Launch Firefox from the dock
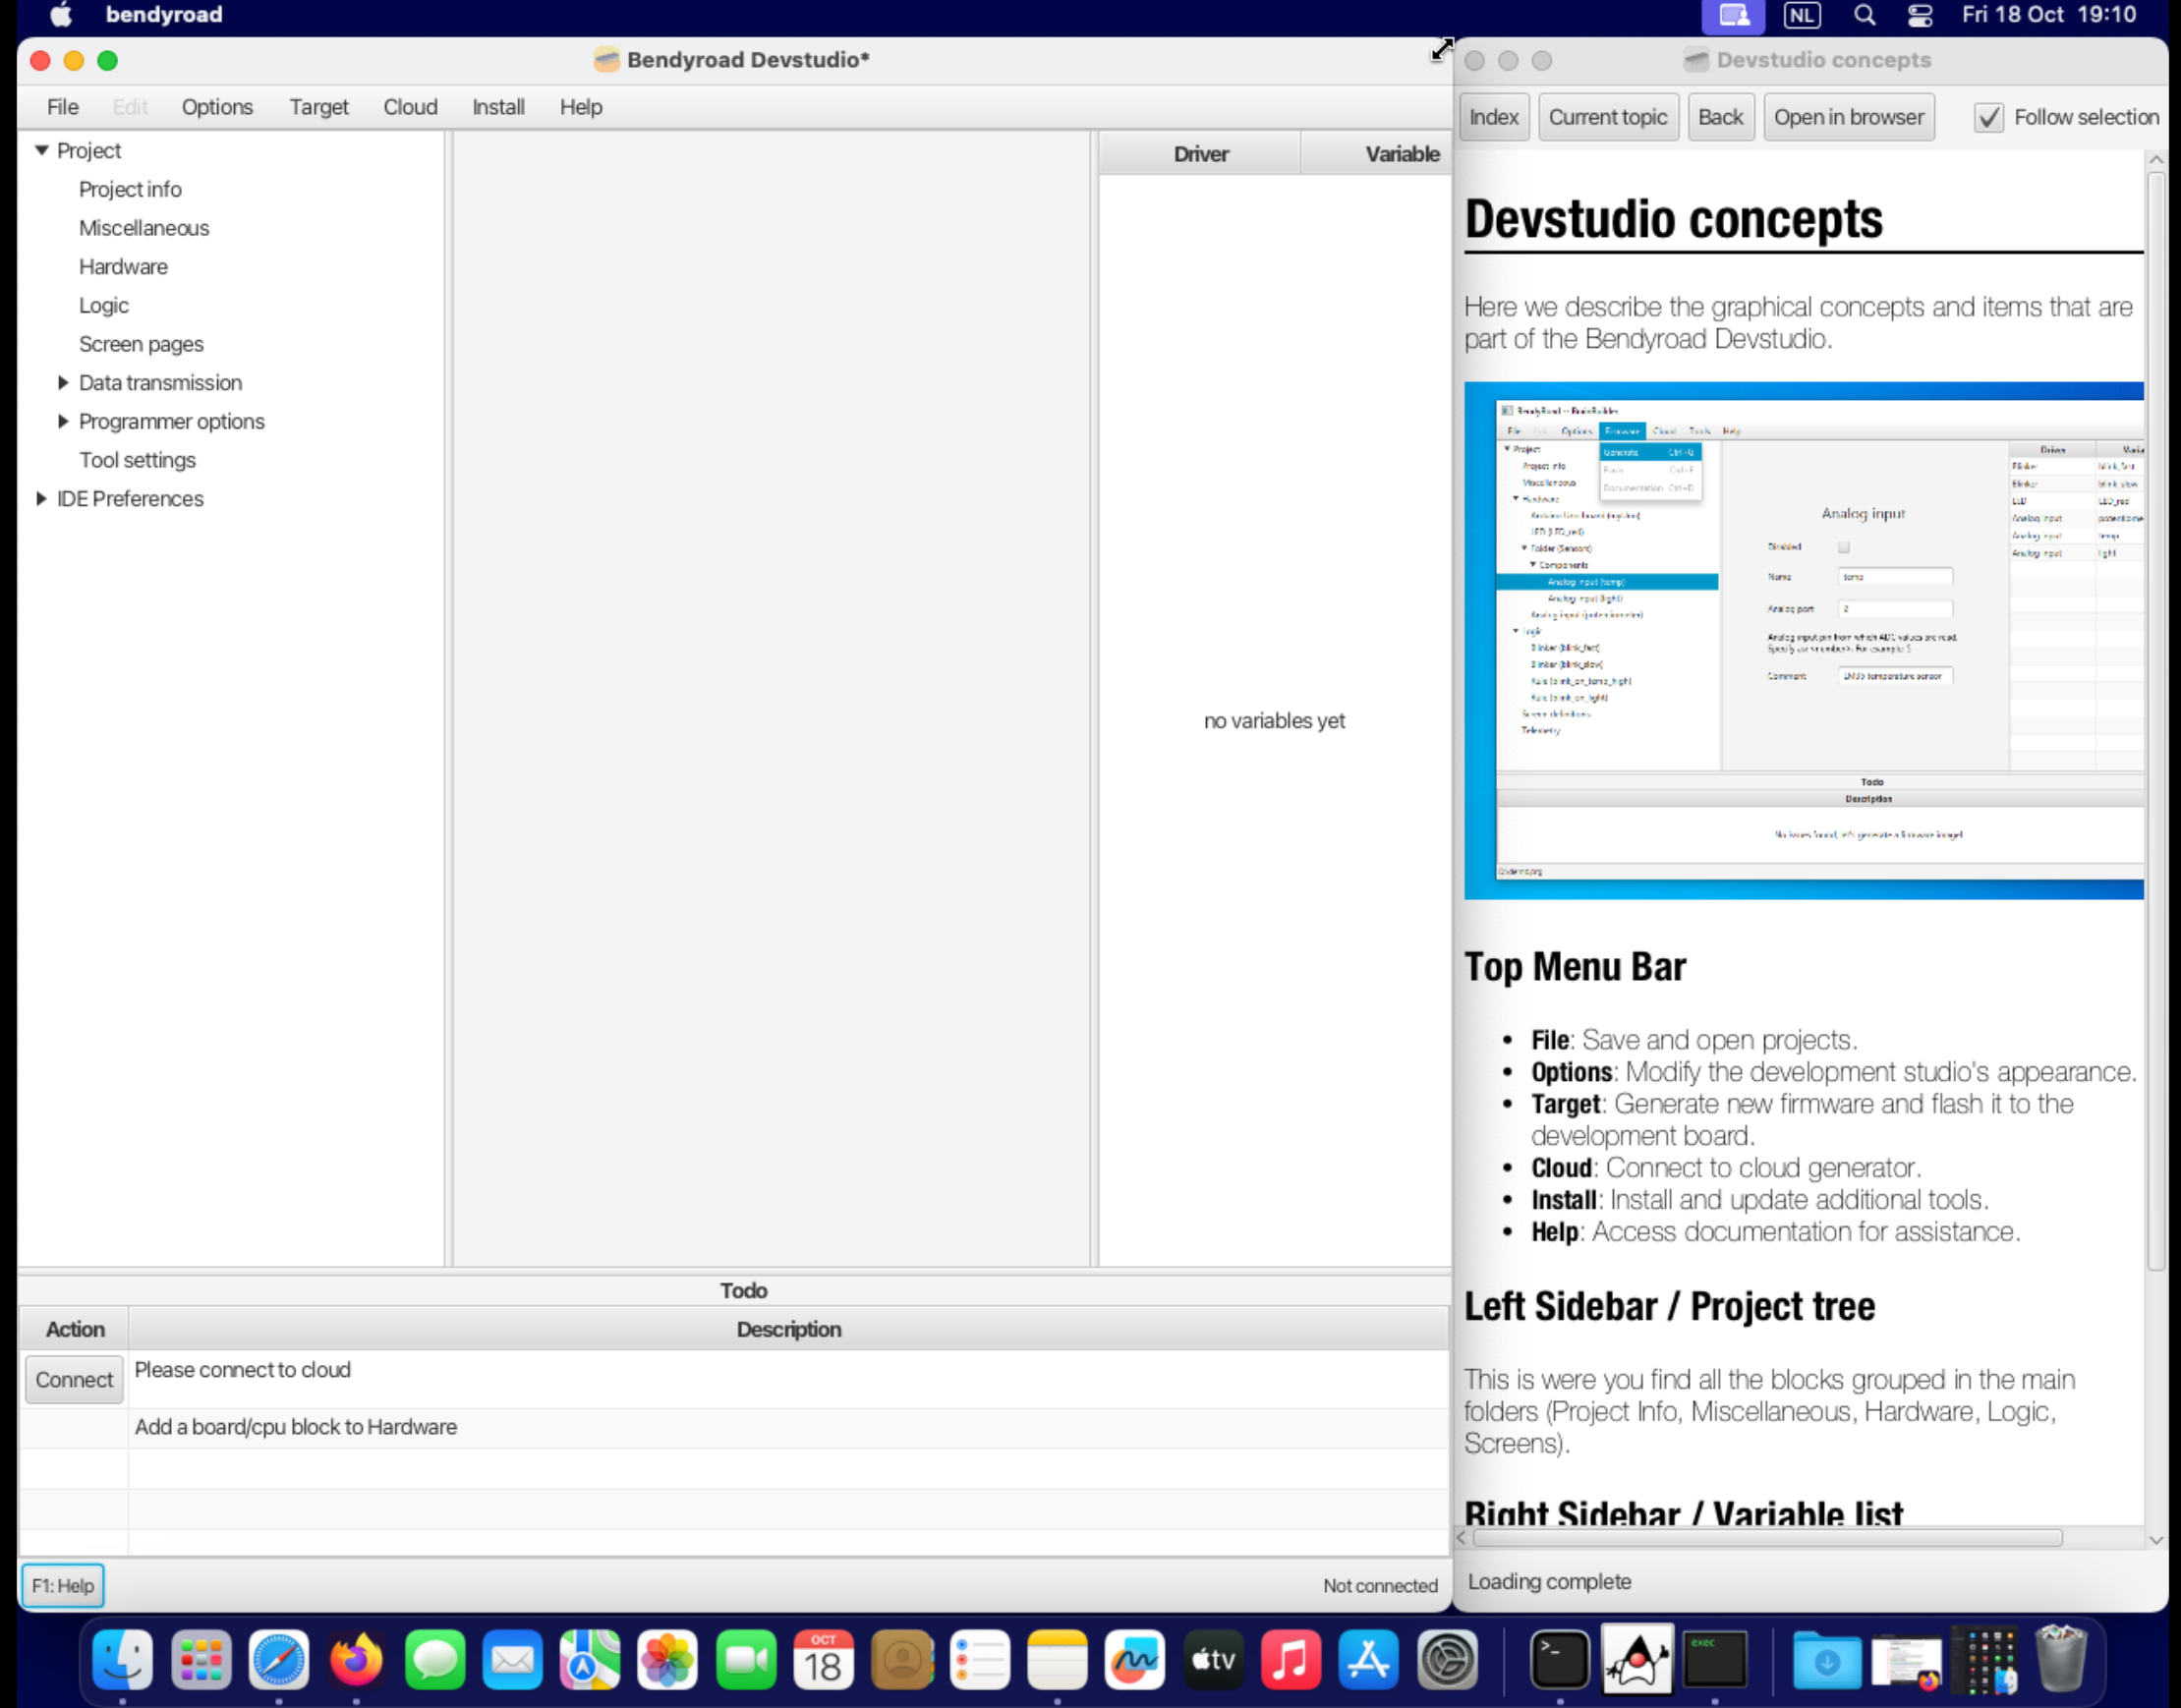Image resolution: width=2181 pixels, height=1708 pixels. 356,1660
